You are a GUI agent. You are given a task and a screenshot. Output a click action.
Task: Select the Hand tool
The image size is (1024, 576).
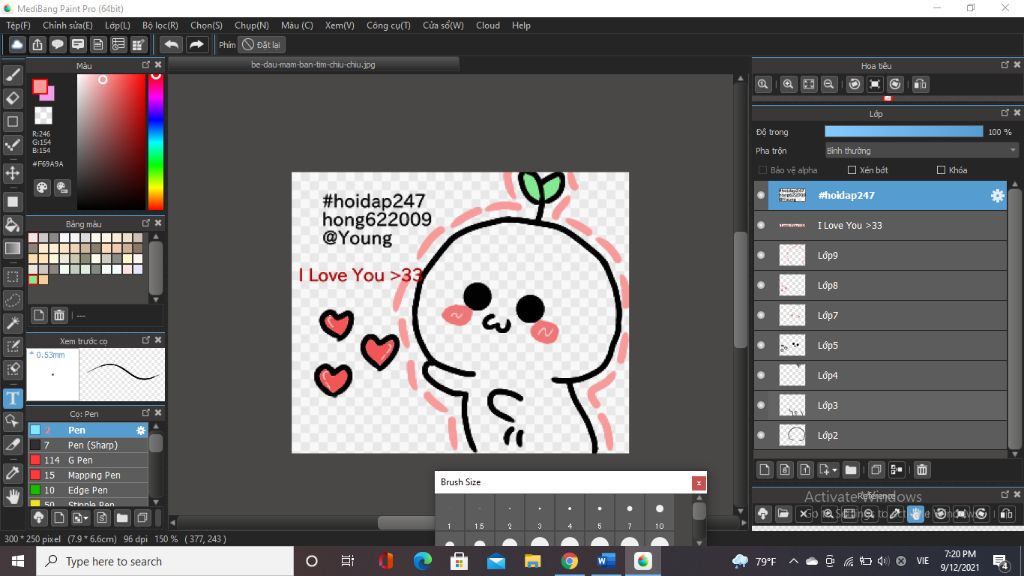12,497
